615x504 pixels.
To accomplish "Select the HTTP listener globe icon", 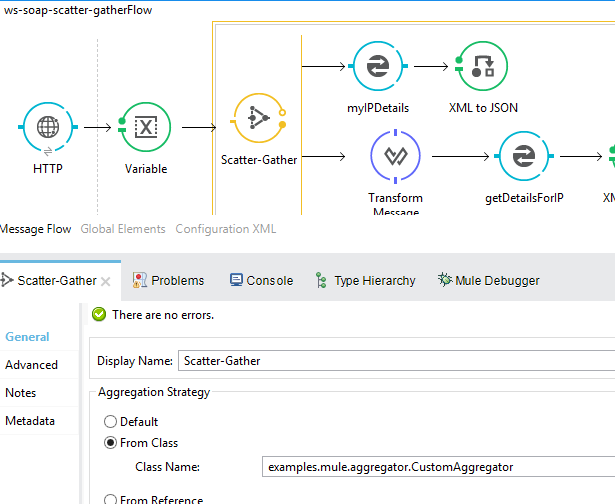I will click(x=47, y=127).
